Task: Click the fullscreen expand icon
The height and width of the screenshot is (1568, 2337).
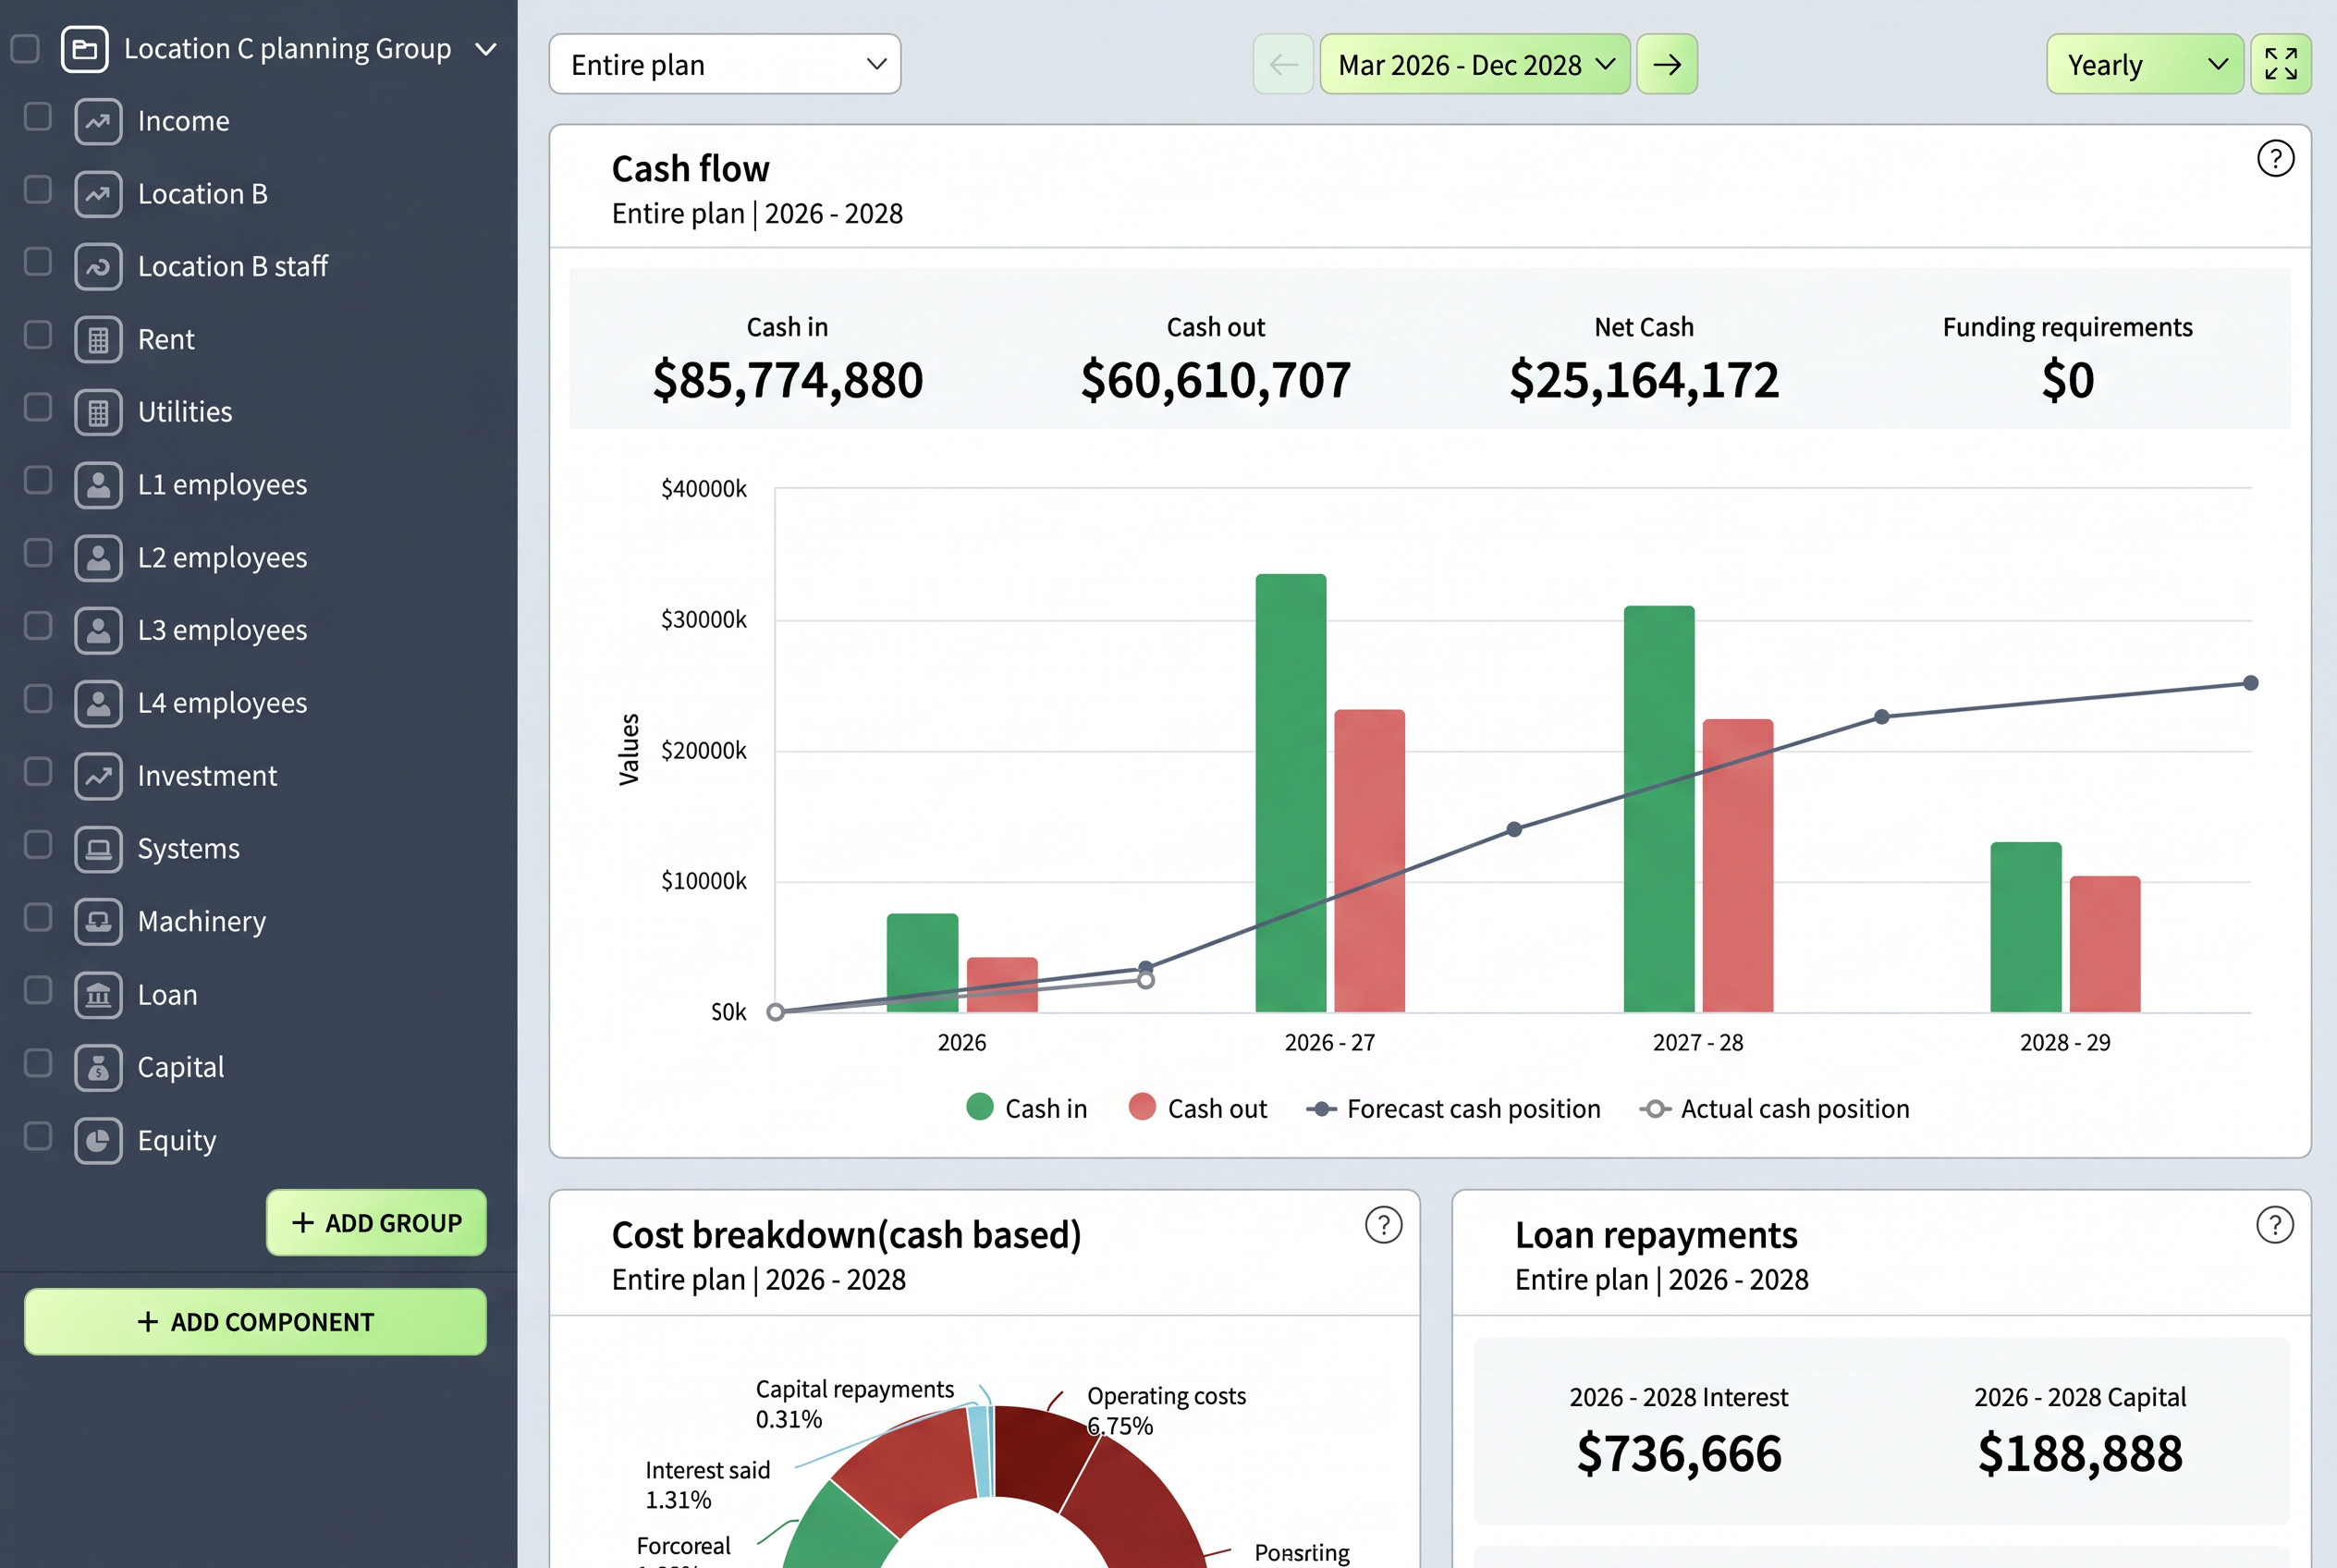Action: (x=2280, y=64)
